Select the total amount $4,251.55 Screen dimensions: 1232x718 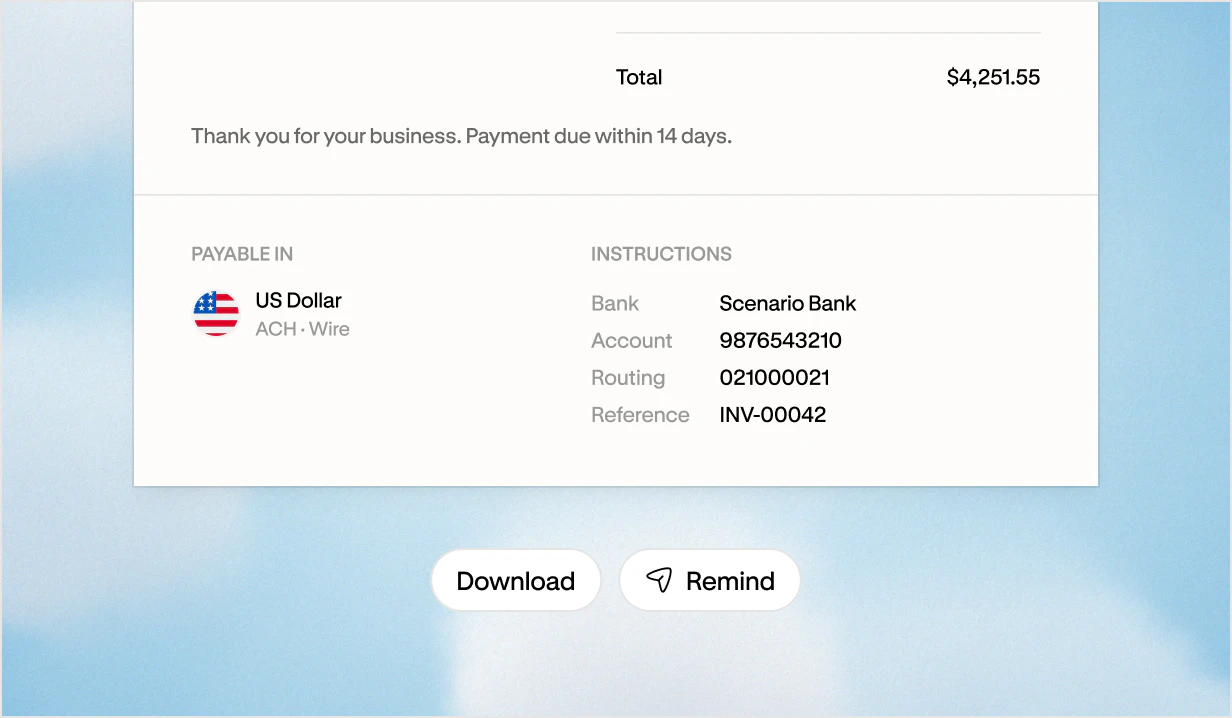pyautogui.click(x=993, y=77)
